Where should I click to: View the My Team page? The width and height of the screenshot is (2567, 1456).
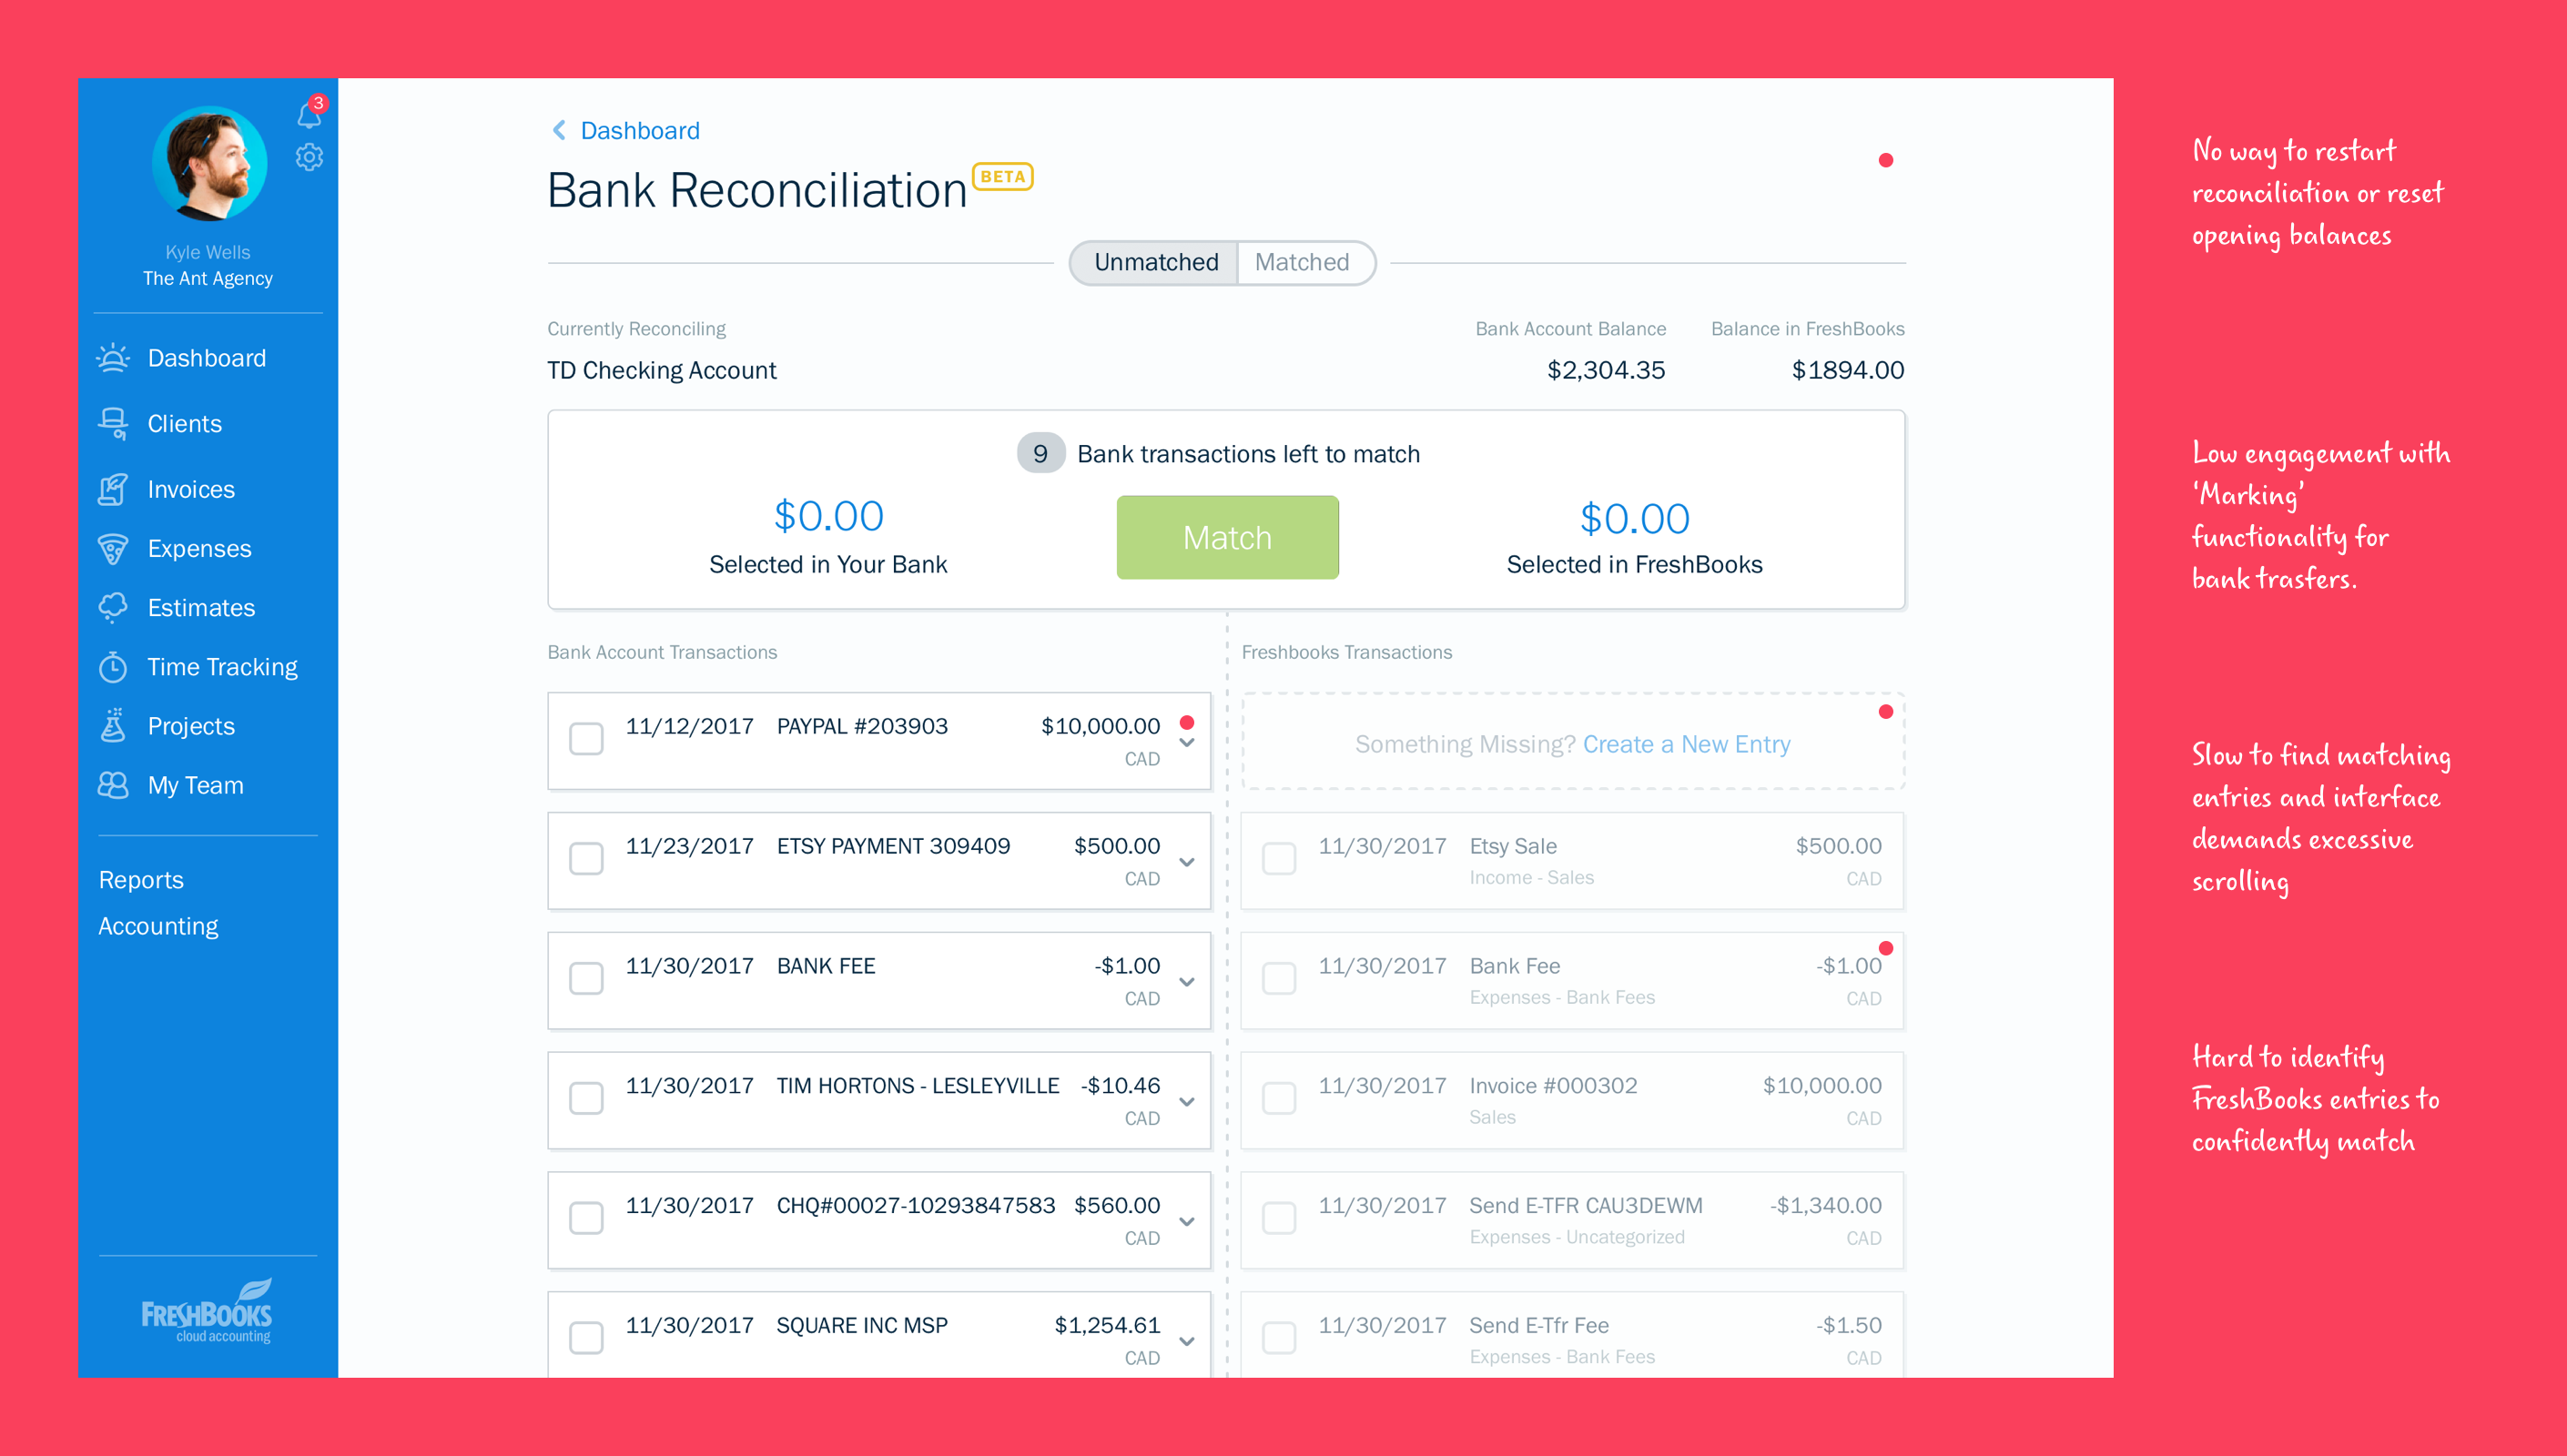(196, 785)
